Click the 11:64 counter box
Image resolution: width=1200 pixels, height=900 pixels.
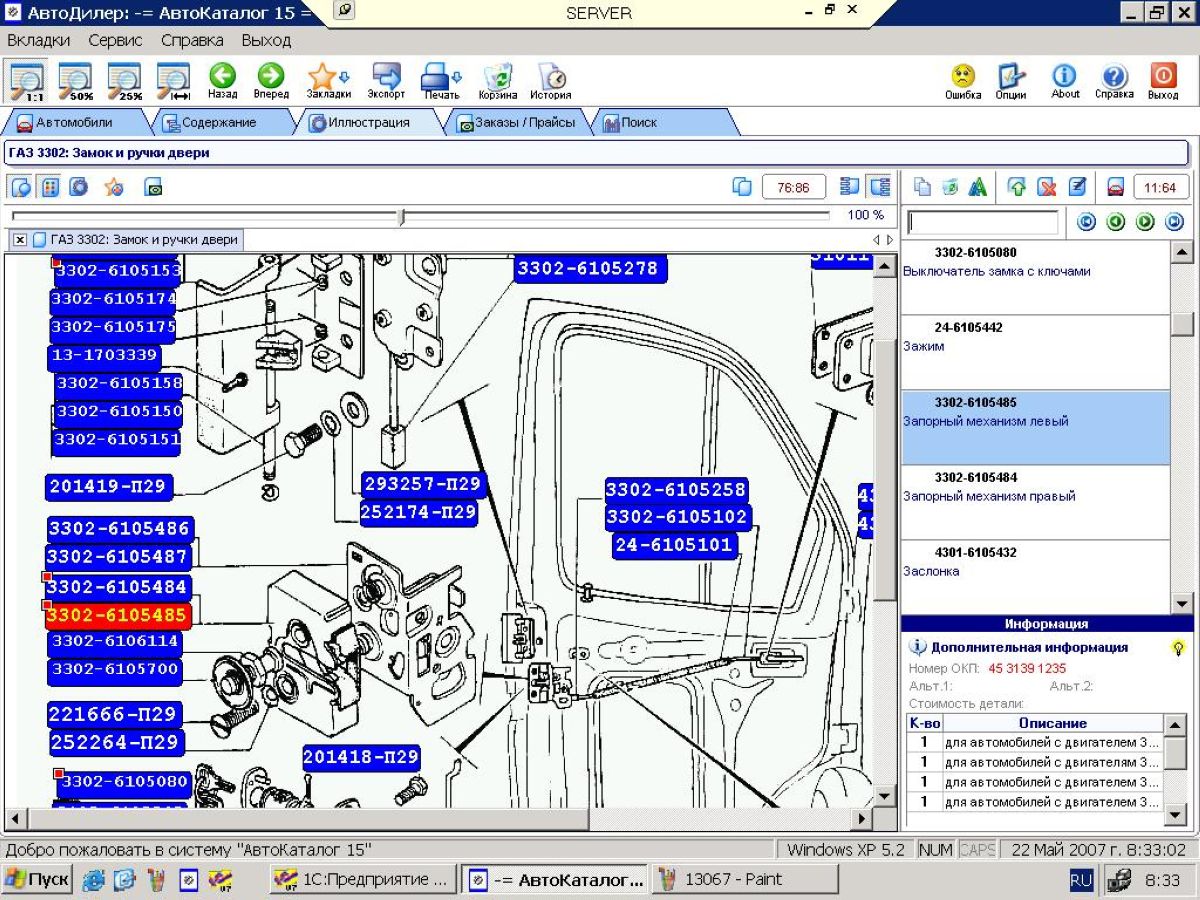pyautogui.click(x=1160, y=187)
